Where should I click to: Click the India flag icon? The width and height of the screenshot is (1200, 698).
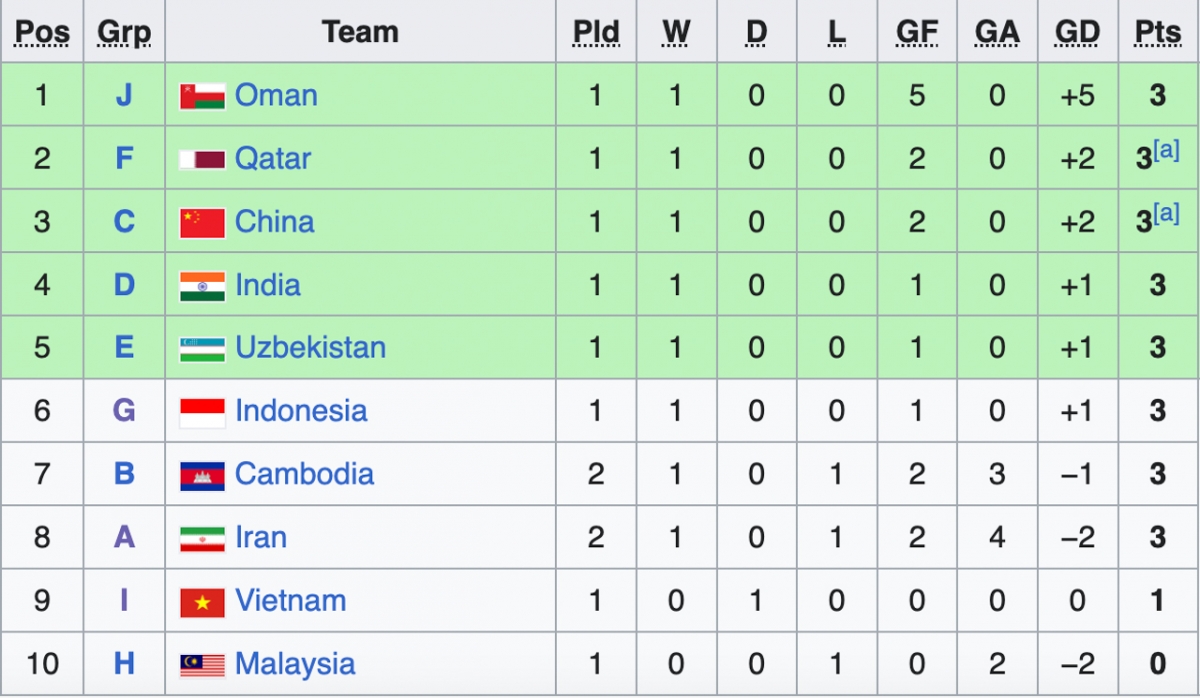click(x=202, y=286)
